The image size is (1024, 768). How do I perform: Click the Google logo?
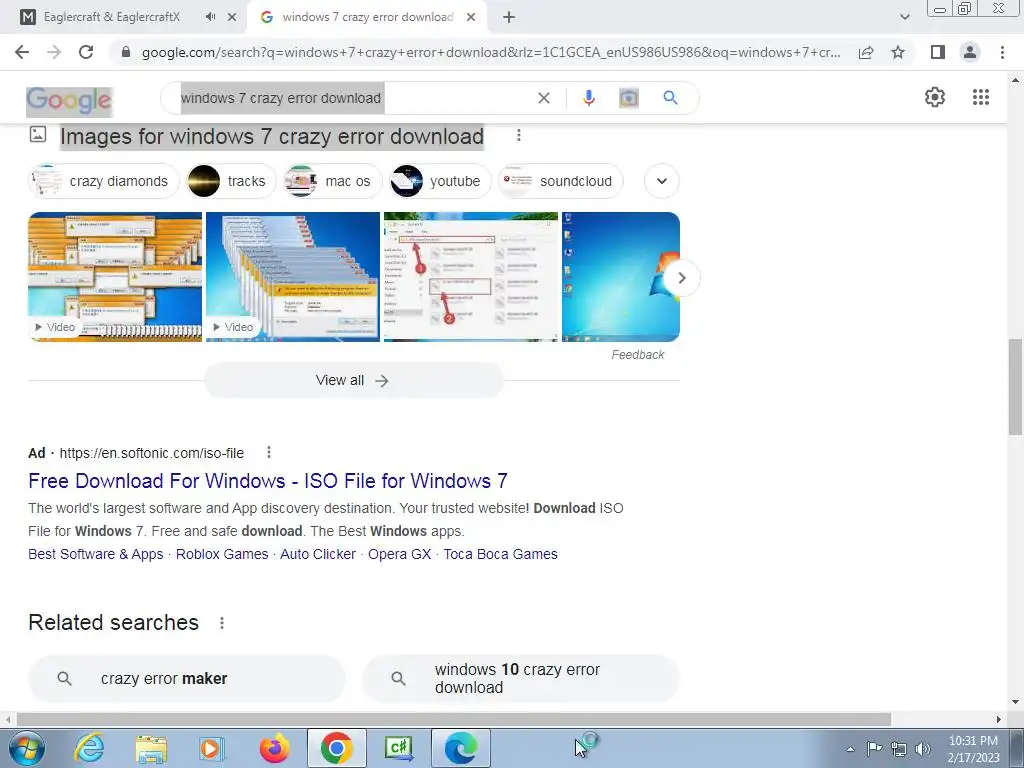point(69,101)
